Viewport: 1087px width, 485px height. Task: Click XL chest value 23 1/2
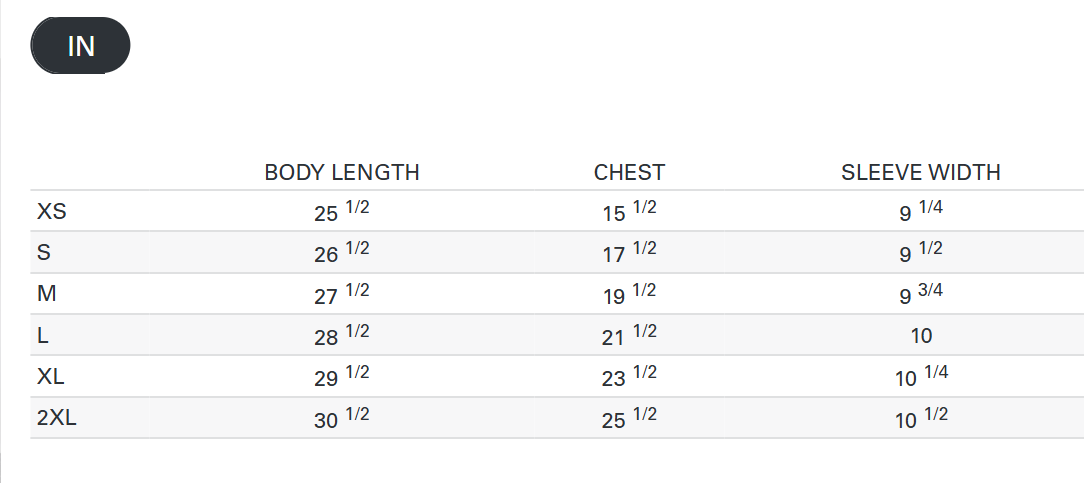click(629, 377)
